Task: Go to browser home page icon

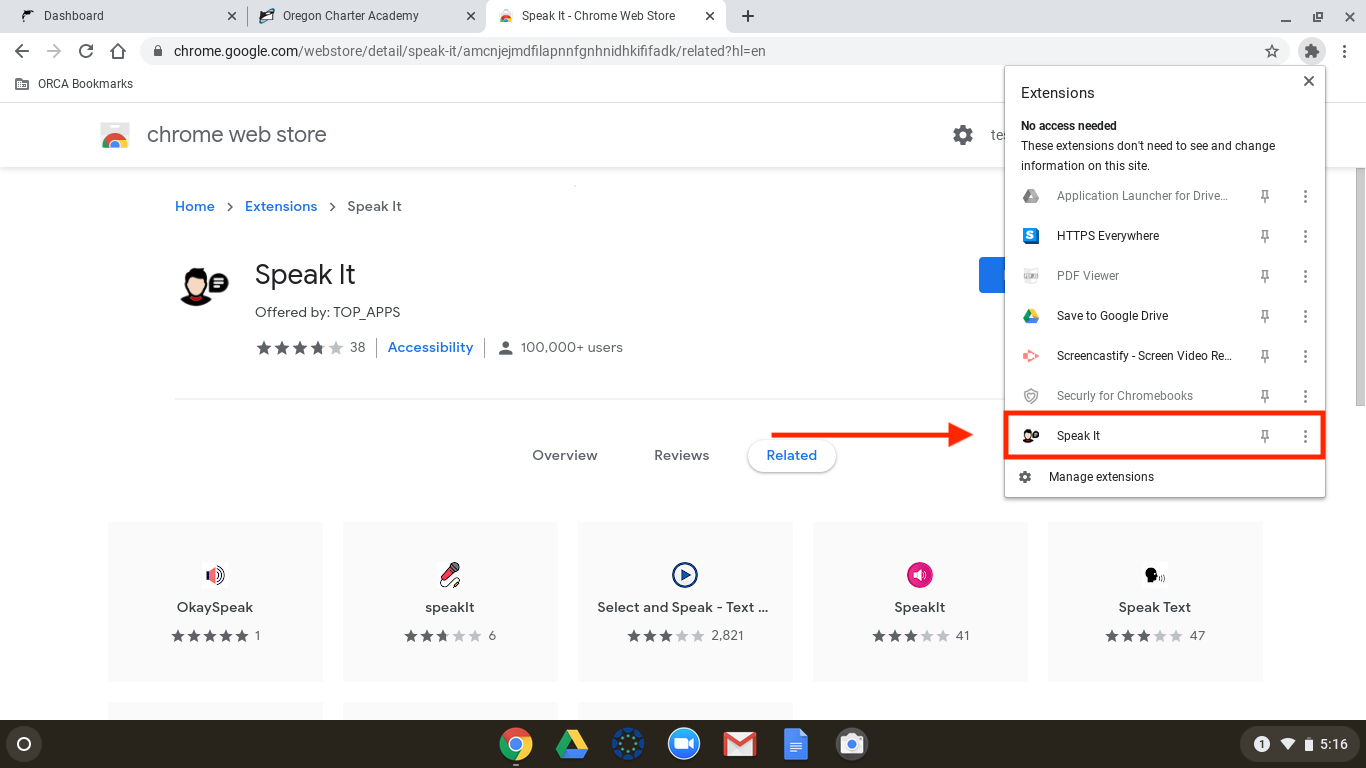Action: (x=118, y=51)
